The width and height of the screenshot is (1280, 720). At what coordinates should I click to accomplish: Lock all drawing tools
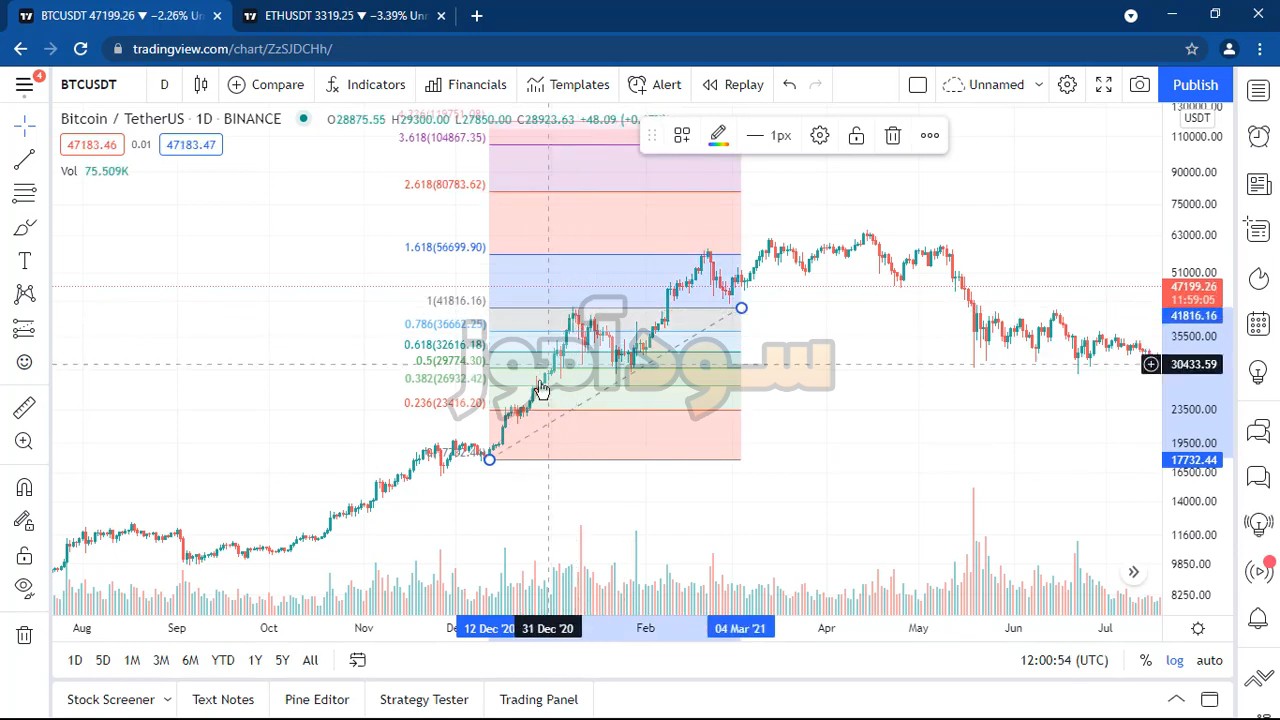(25, 555)
